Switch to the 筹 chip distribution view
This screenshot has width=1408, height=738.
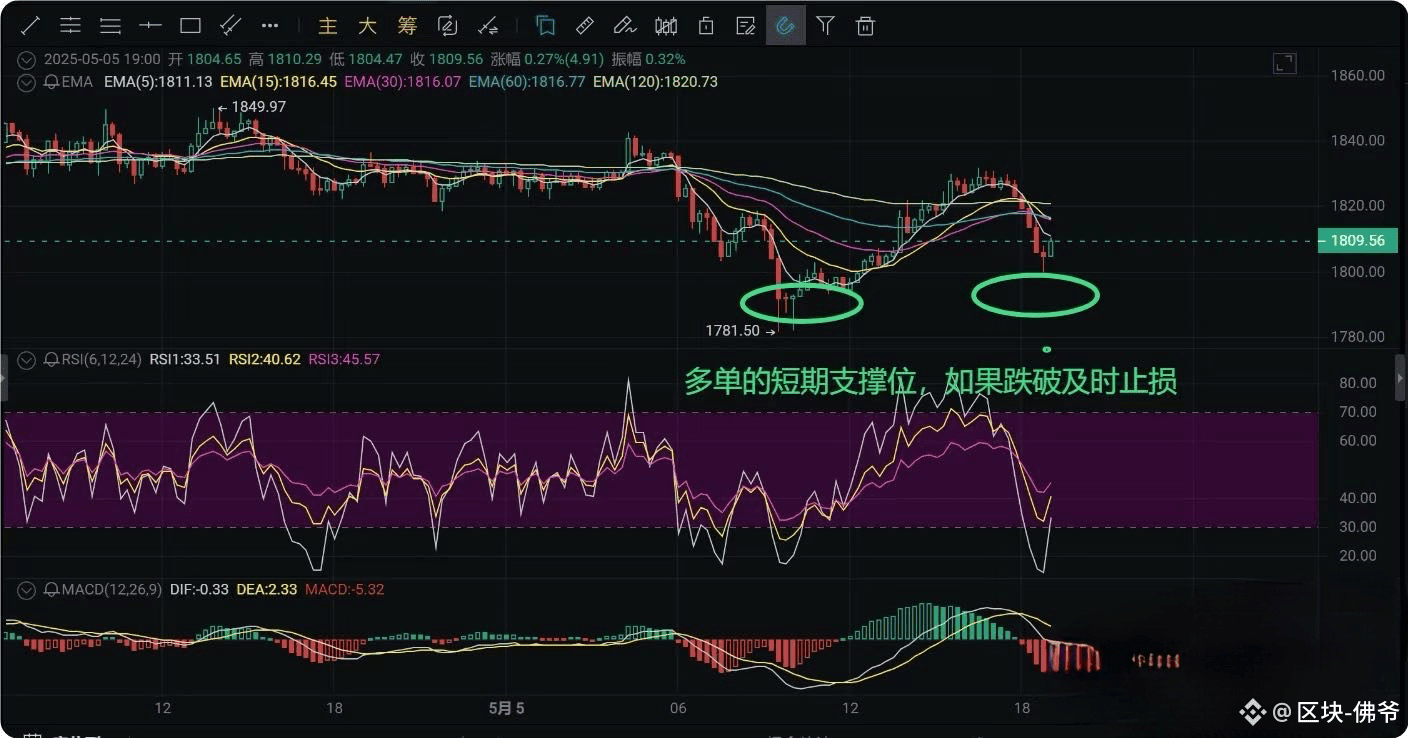click(407, 25)
